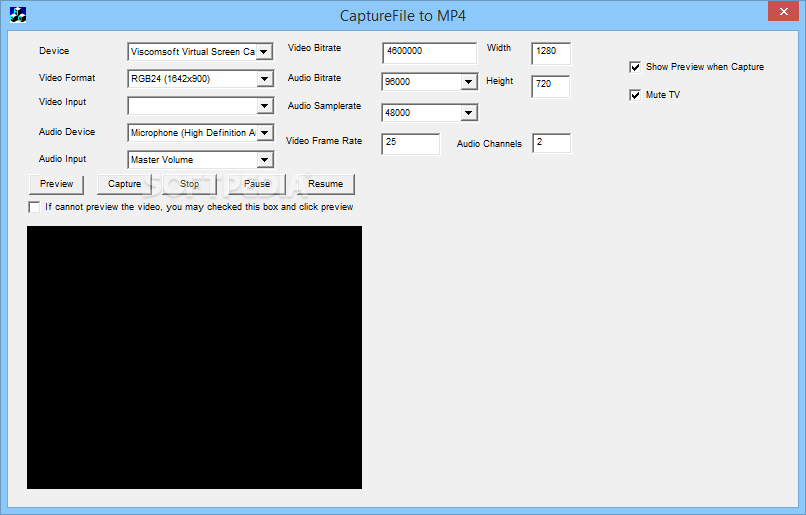This screenshot has height=515, width=806.
Task: Pause the capture with Pause button
Action: [x=257, y=184]
